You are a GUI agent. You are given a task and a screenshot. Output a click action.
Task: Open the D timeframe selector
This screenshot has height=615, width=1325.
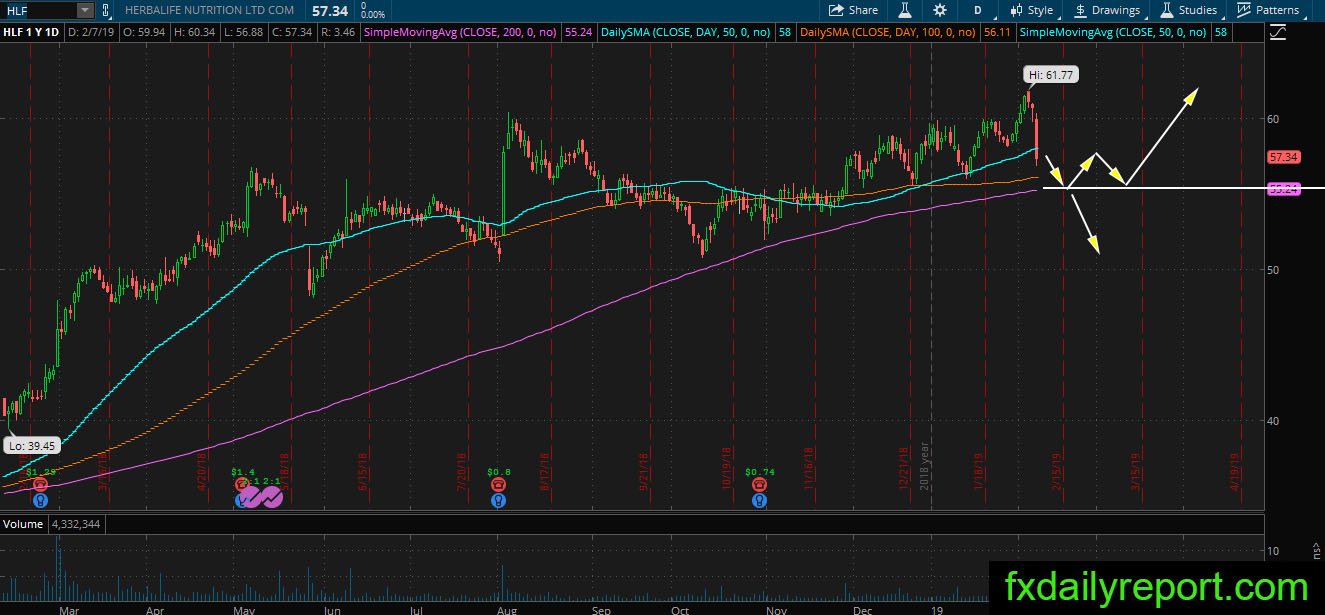coord(977,10)
